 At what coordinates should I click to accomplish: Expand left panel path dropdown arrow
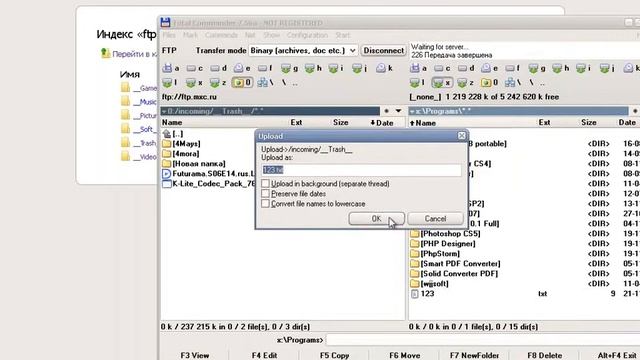[x=164, y=111]
